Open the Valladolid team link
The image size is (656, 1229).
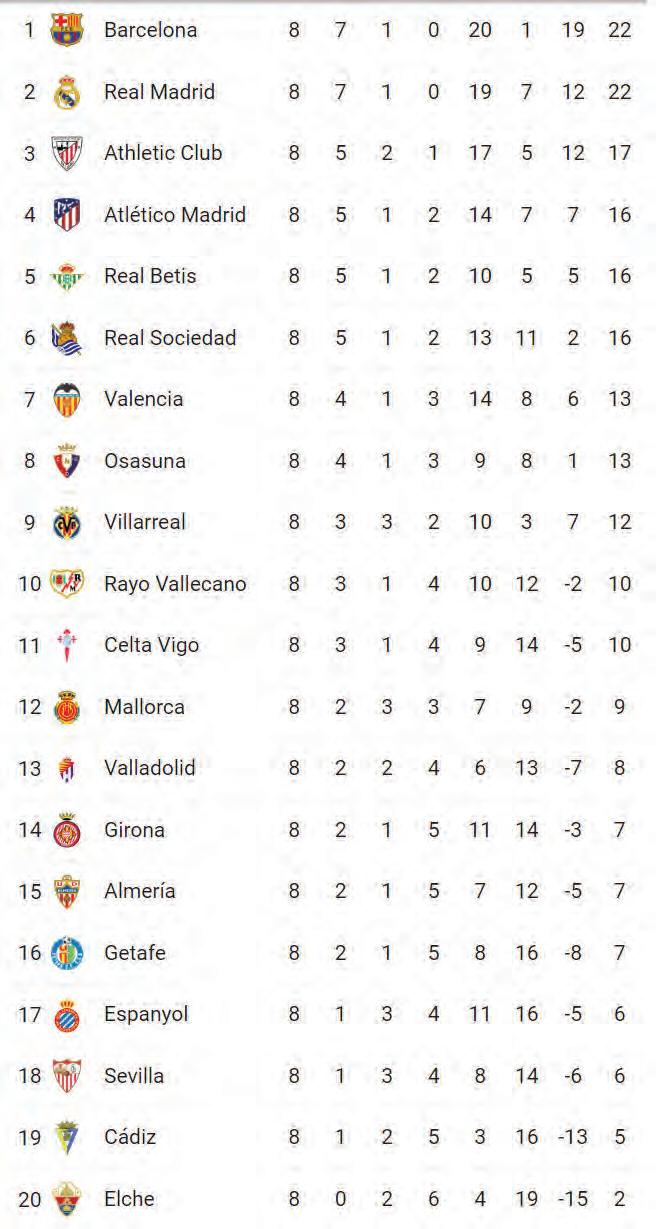(x=150, y=768)
